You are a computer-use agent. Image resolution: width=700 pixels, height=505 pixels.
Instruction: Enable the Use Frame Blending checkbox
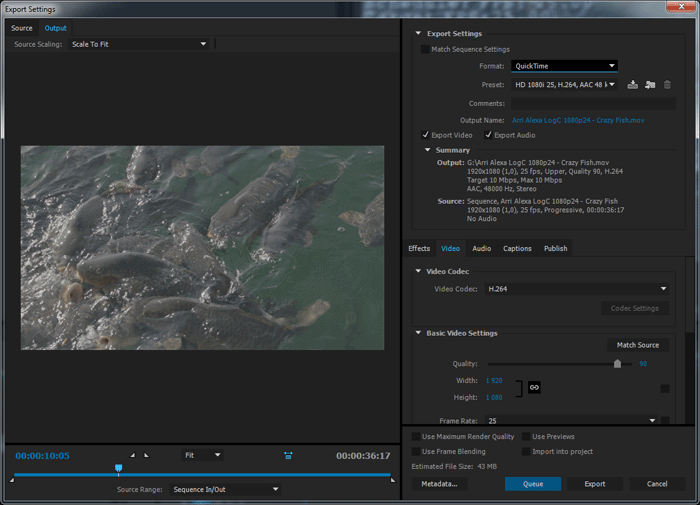(416, 451)
